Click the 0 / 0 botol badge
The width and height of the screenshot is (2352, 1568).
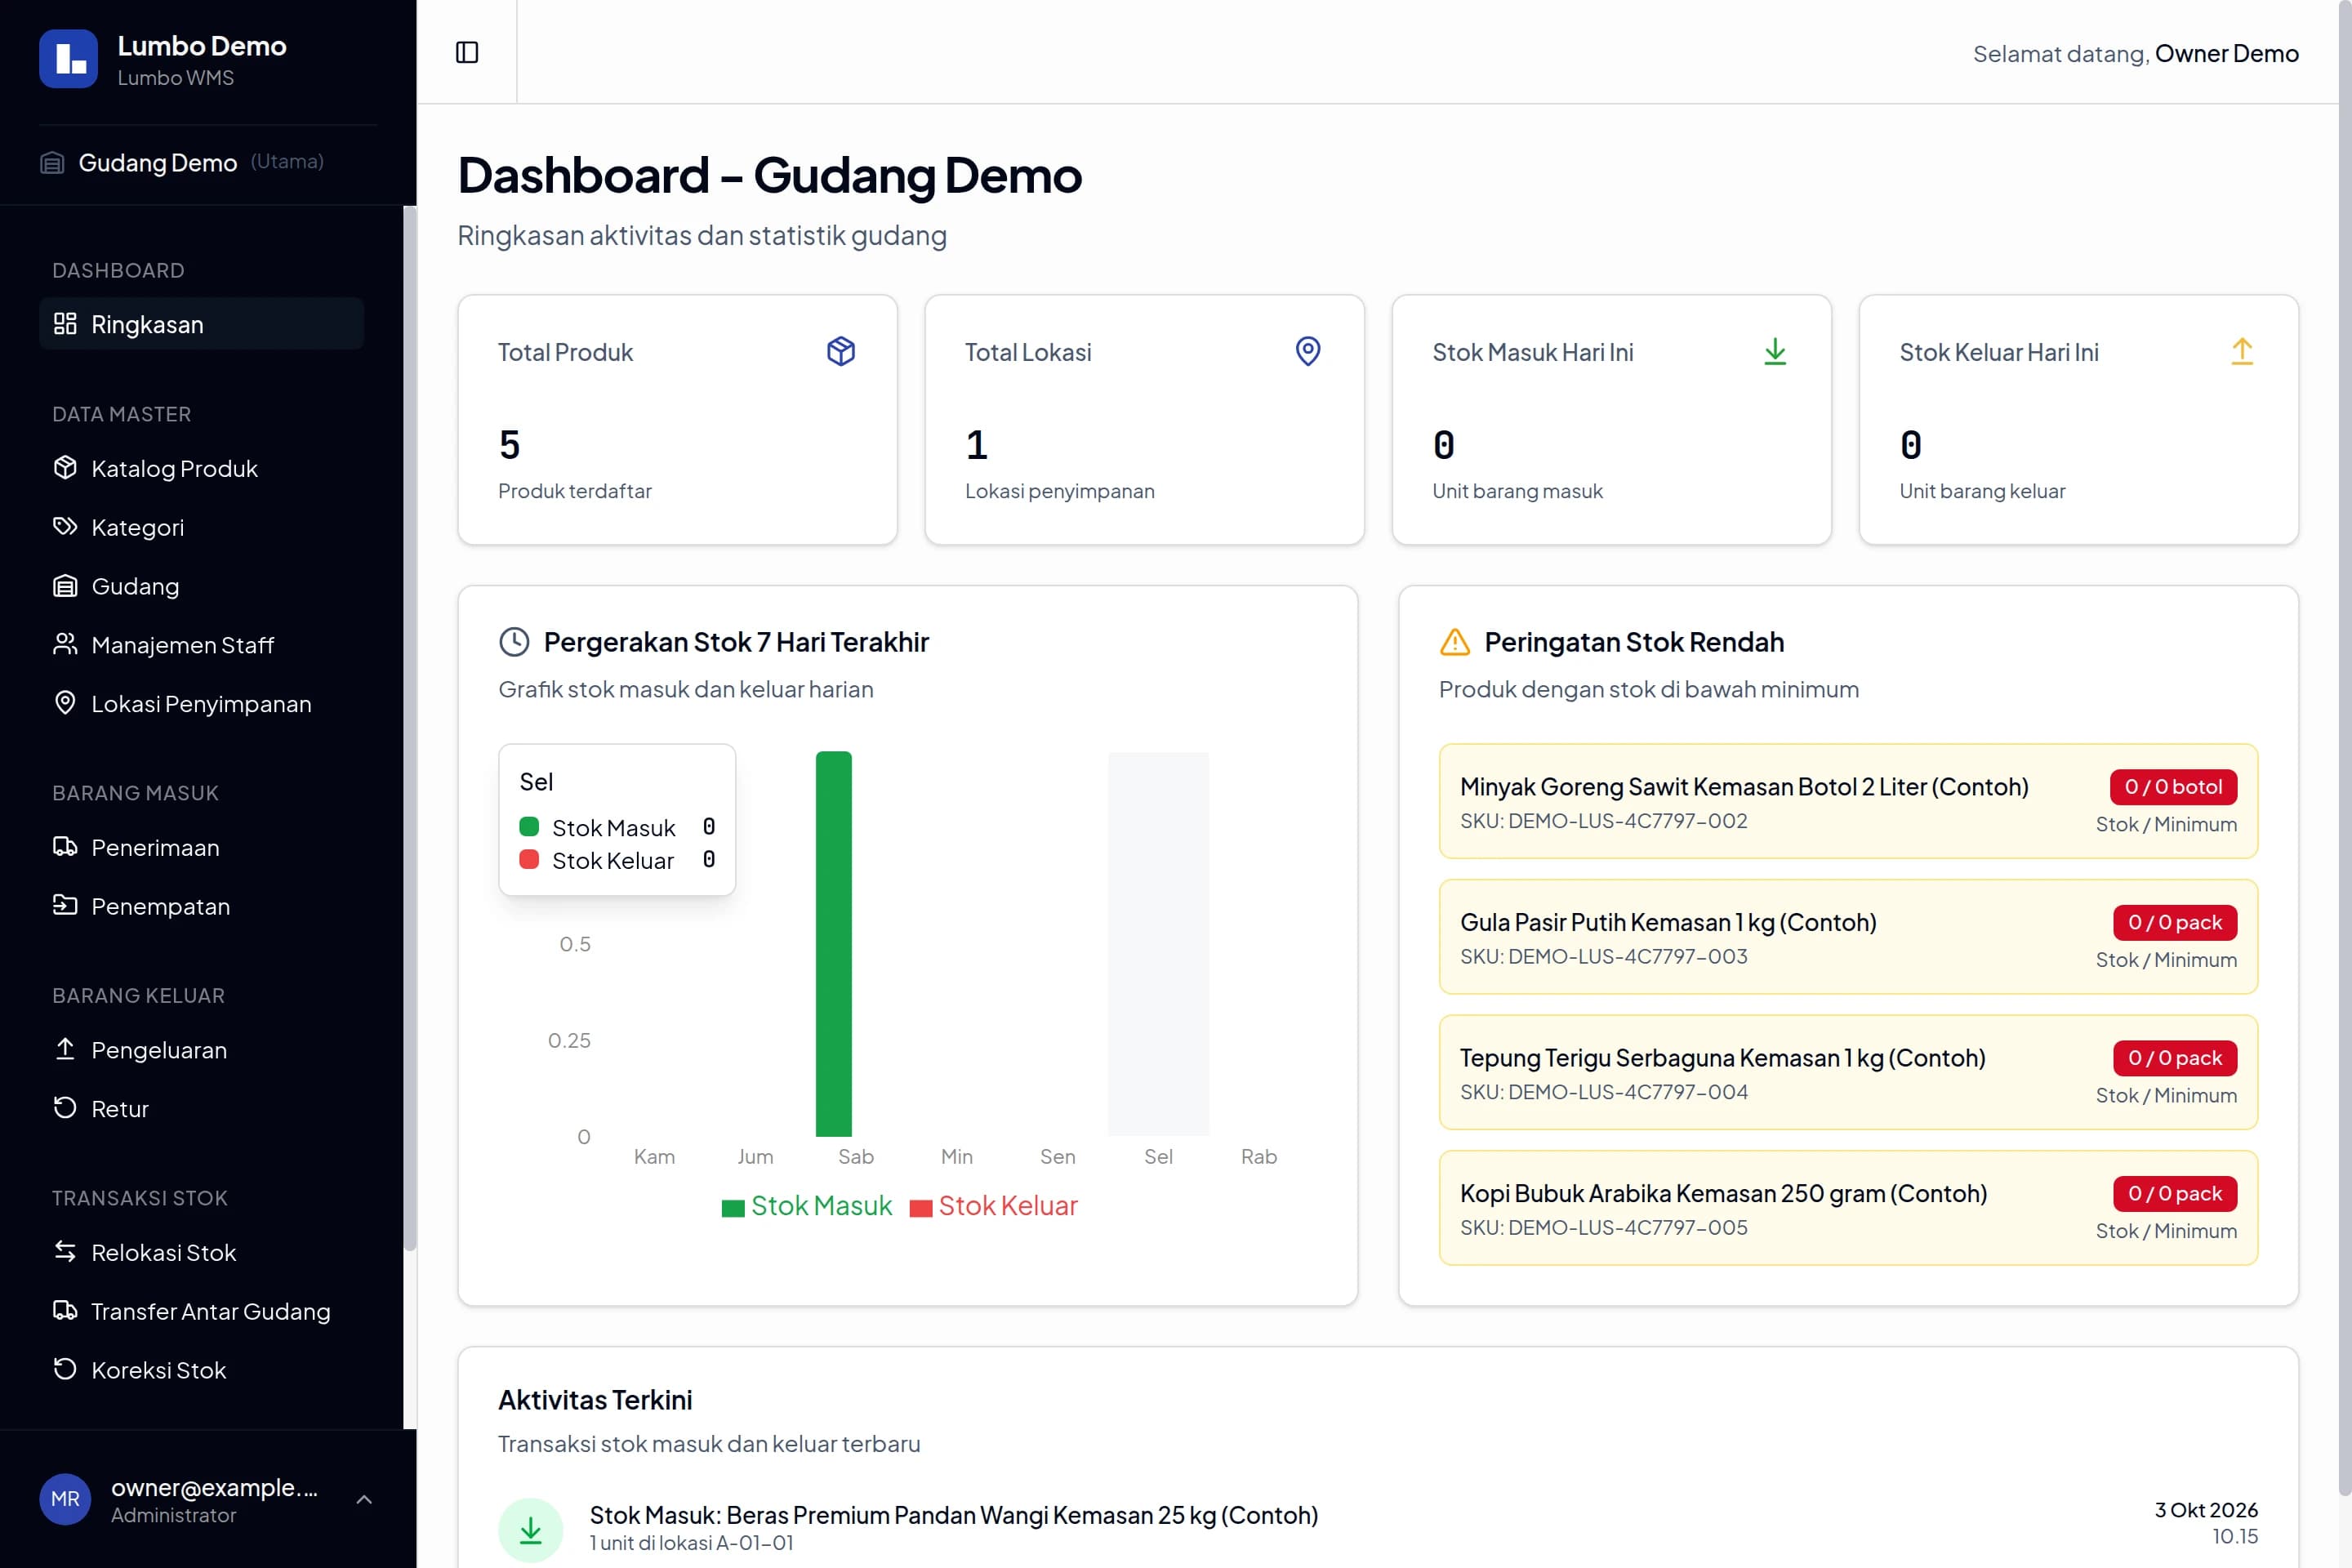pyautogui.click(x=2173, y=787)
